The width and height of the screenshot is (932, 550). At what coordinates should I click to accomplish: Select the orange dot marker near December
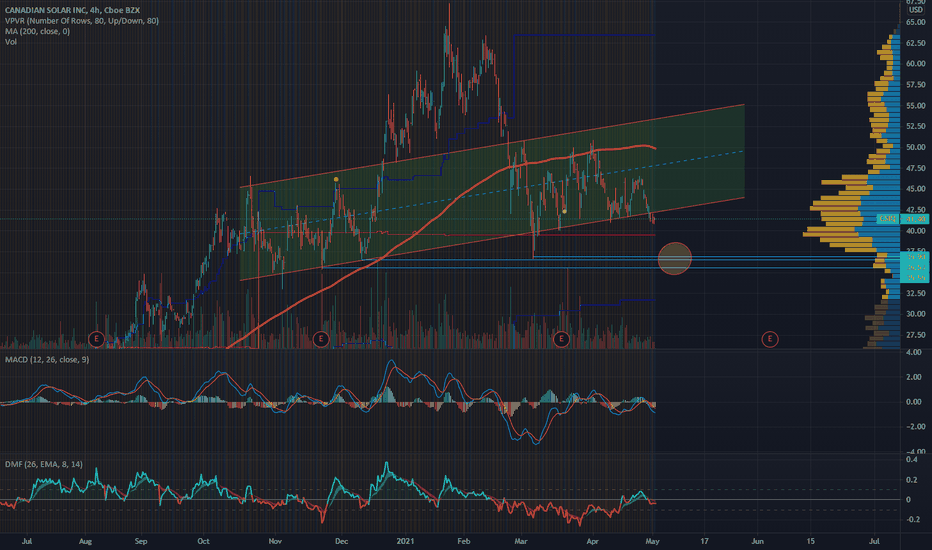[336, 179]
